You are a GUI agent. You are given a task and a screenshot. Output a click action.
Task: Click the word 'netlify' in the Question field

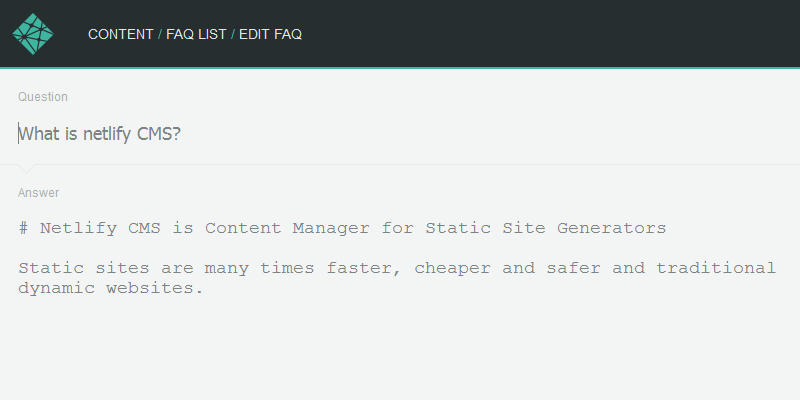106,133
